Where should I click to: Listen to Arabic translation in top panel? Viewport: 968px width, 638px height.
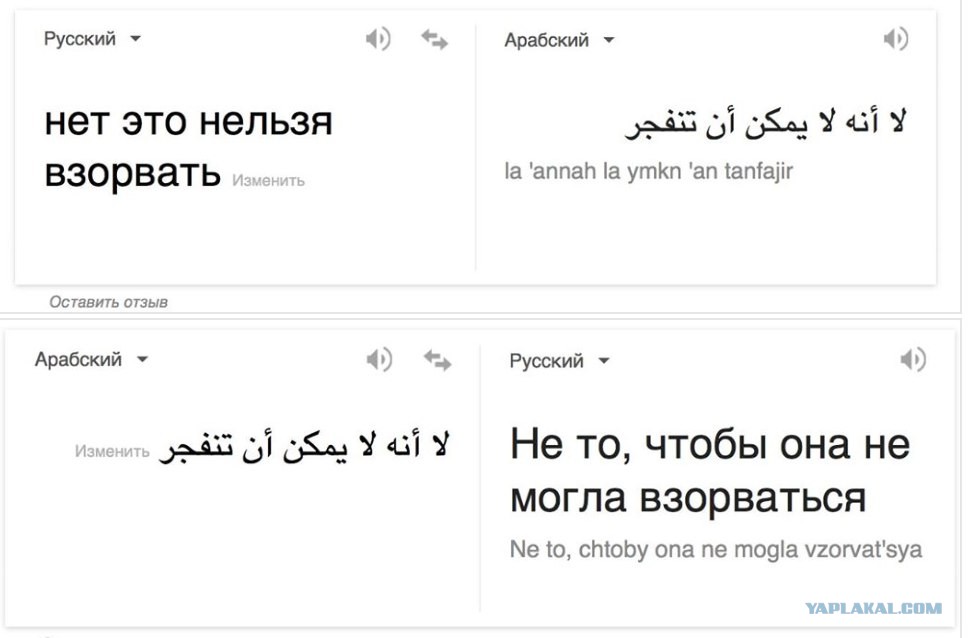pos(896,39)
